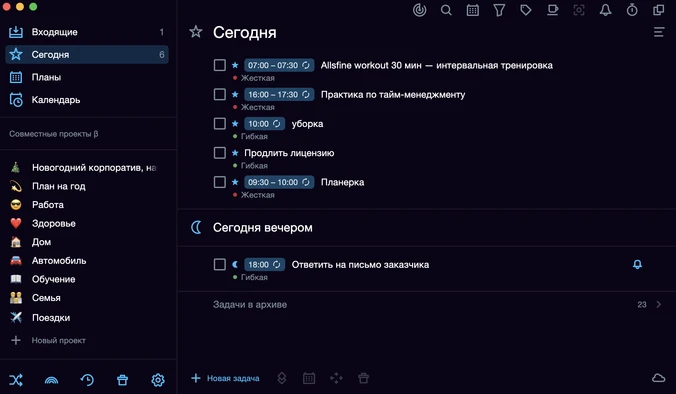Open the tags icon in top toolbar
676x394 pixels.
pos(526,10)
